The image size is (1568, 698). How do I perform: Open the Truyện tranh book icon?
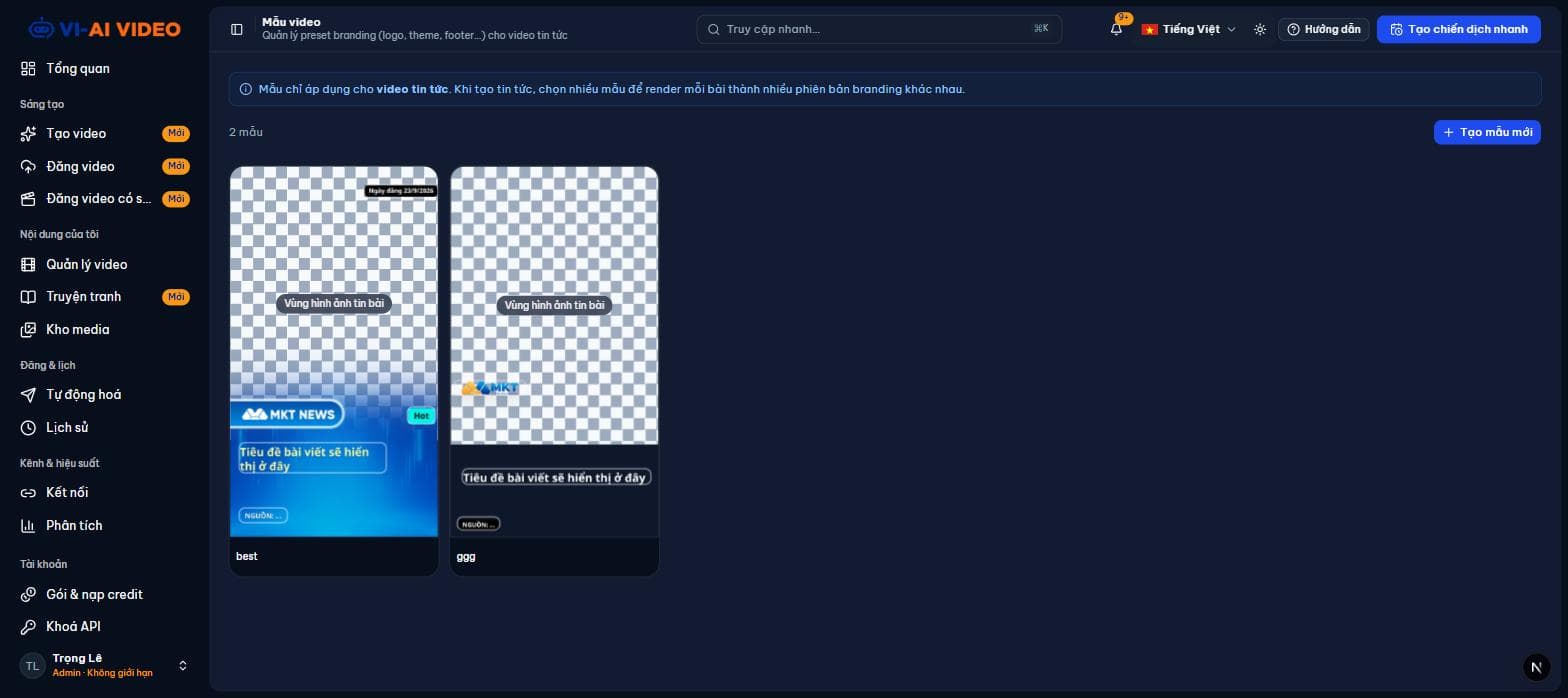coord(28,297)
